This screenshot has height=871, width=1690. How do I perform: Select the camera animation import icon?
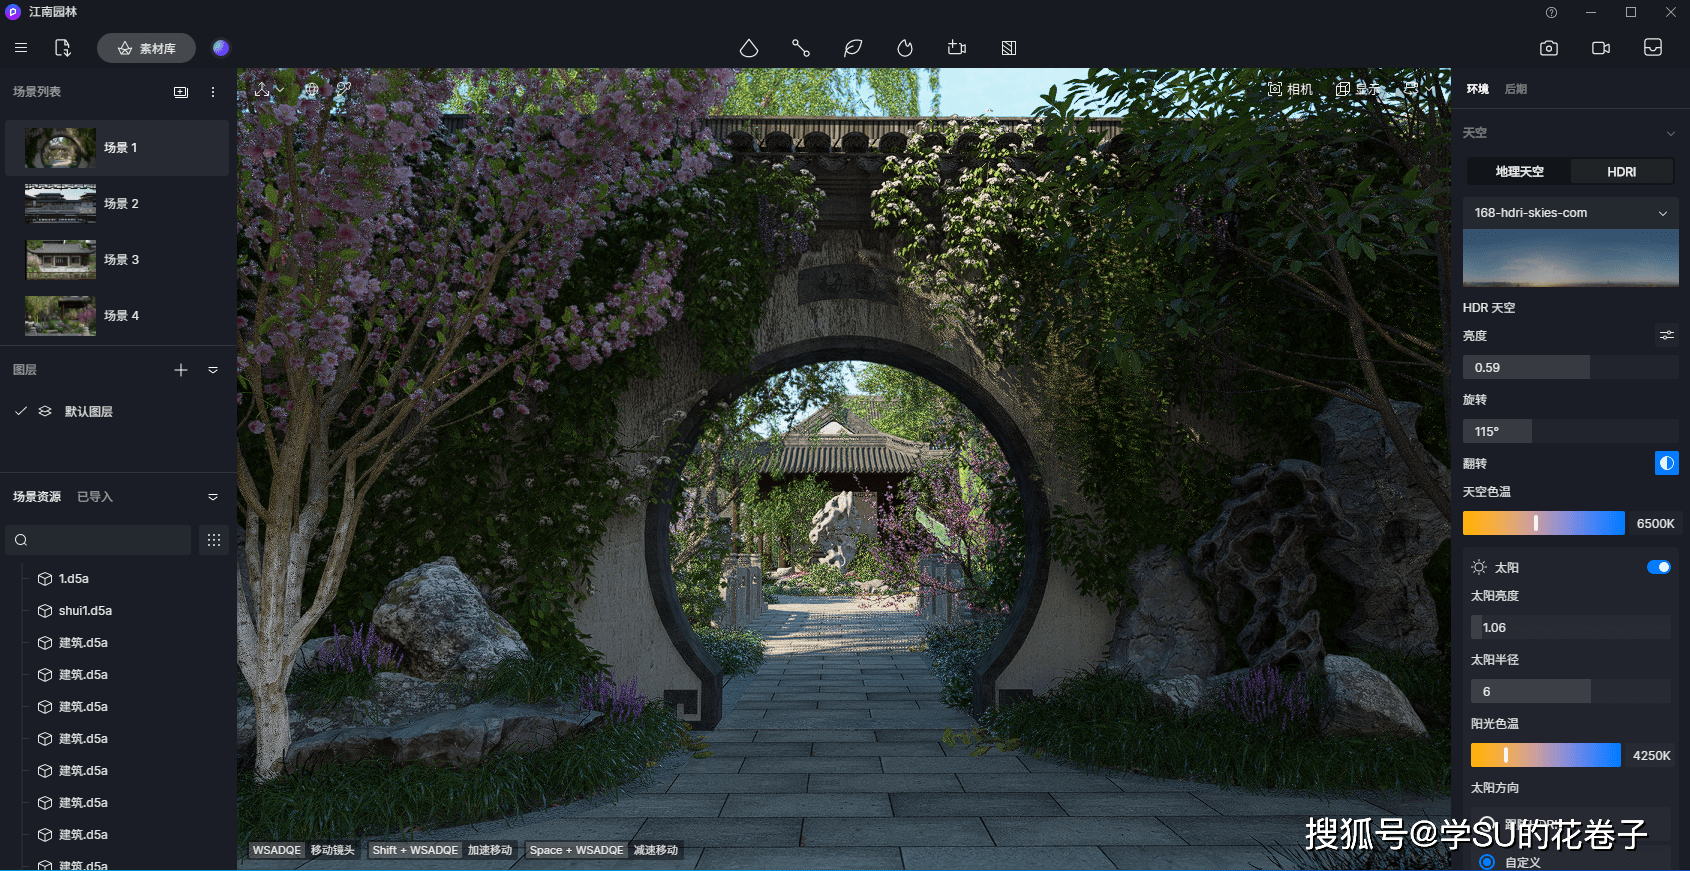(x=957, y=48)
